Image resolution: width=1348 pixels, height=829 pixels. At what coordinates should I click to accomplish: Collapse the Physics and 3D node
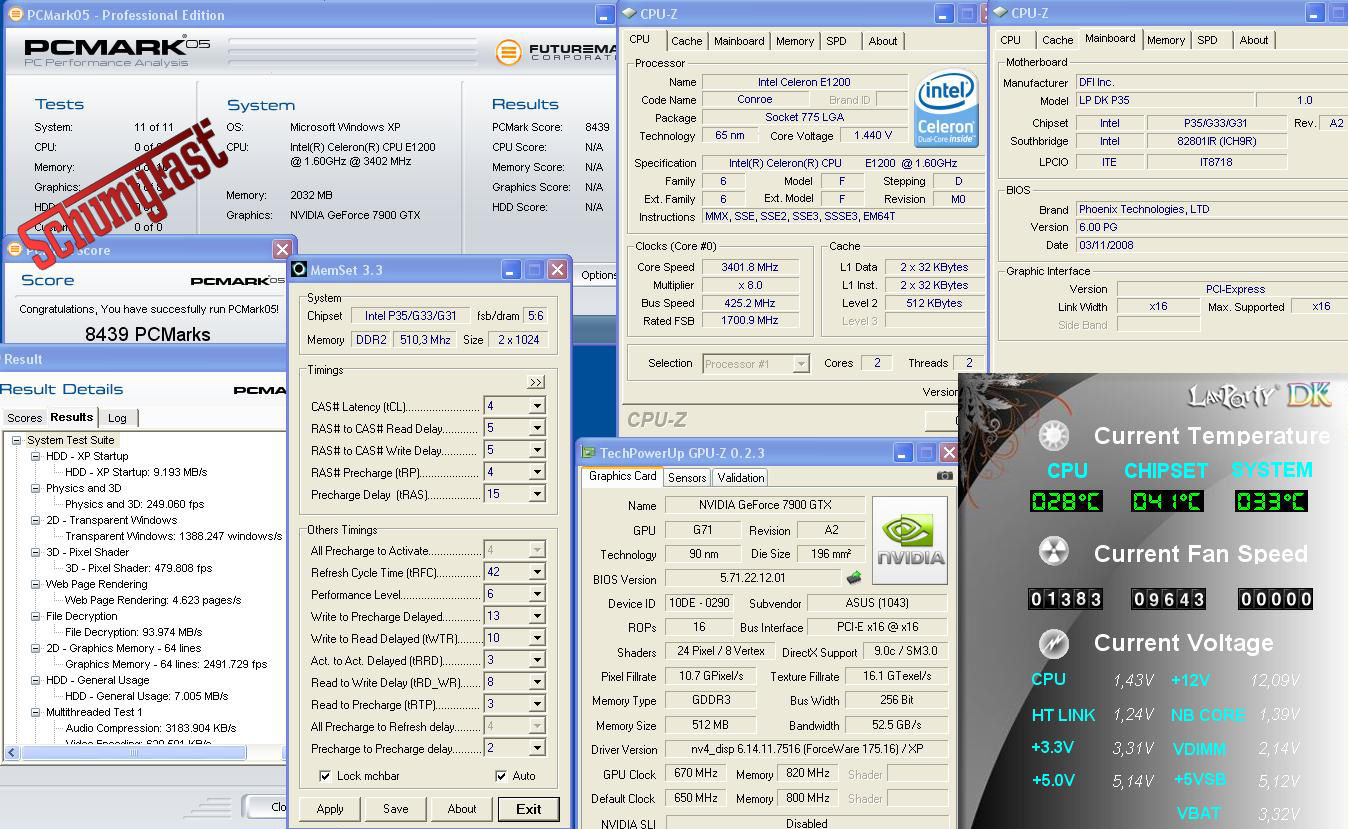35,488
